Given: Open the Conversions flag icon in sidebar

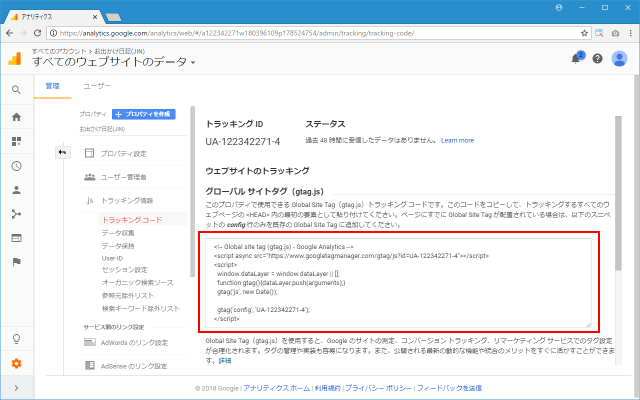Looking at the screenshot, I should click(x=16, y=261).
